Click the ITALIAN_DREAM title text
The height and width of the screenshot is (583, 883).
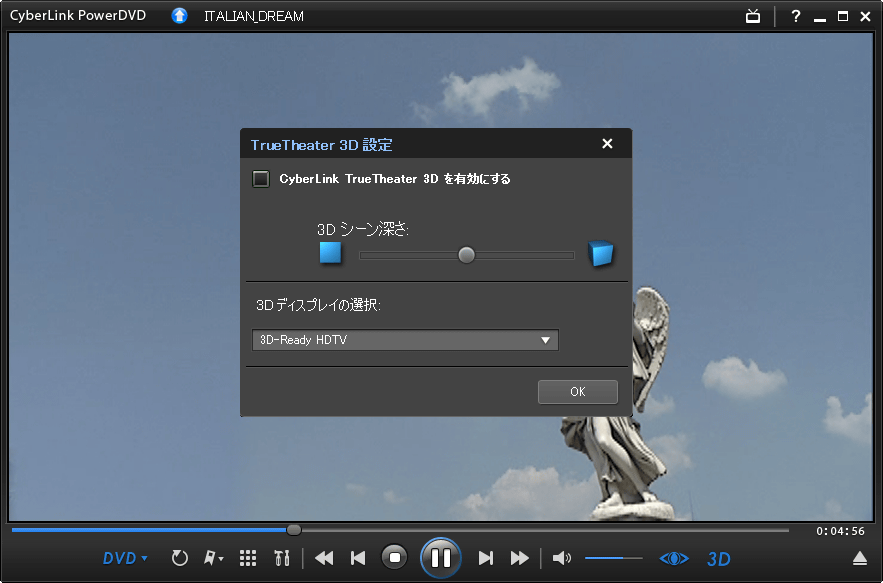coord(254,16)
